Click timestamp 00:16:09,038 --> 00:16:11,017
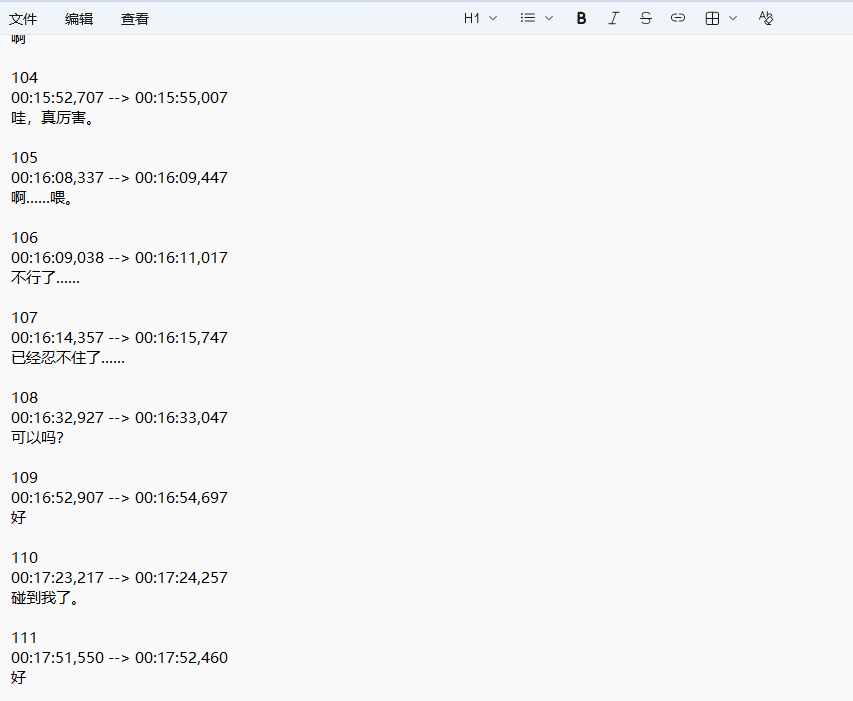The image size is (853, 701). (119, 258)
